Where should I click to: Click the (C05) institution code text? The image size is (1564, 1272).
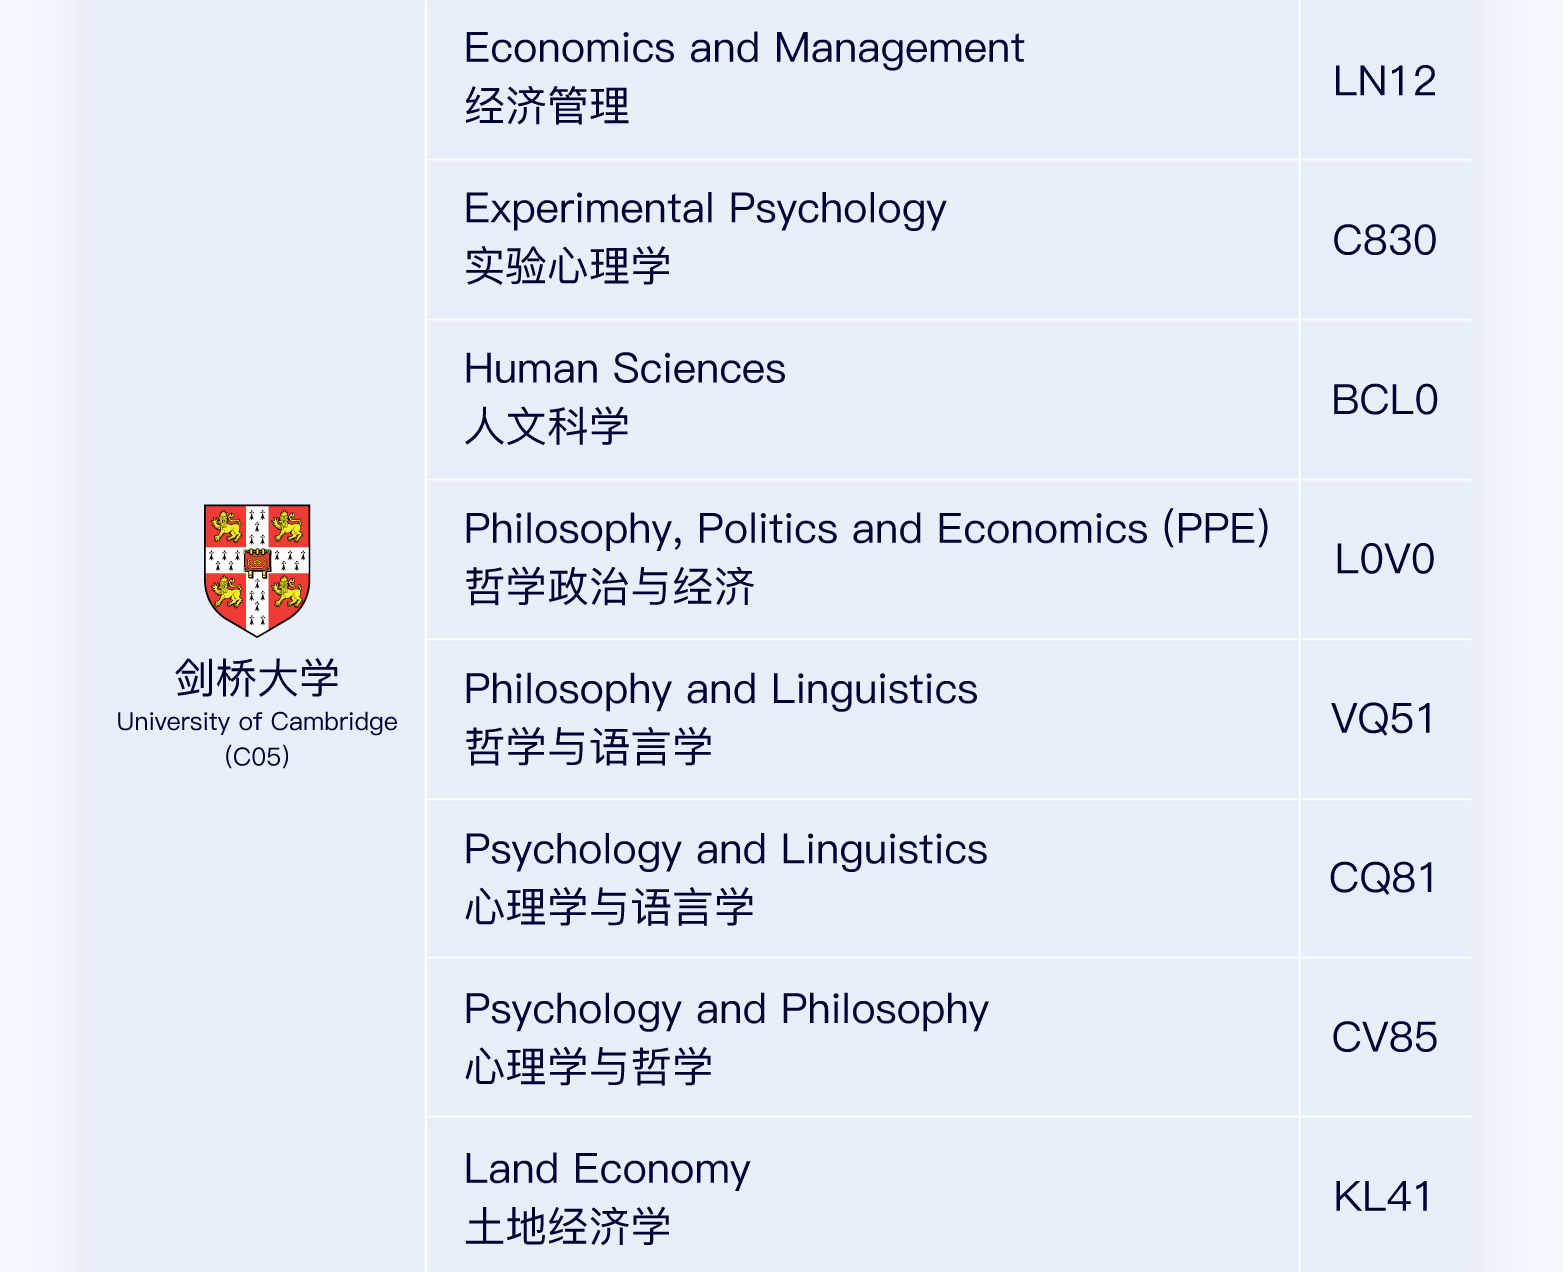pos(257,756)
